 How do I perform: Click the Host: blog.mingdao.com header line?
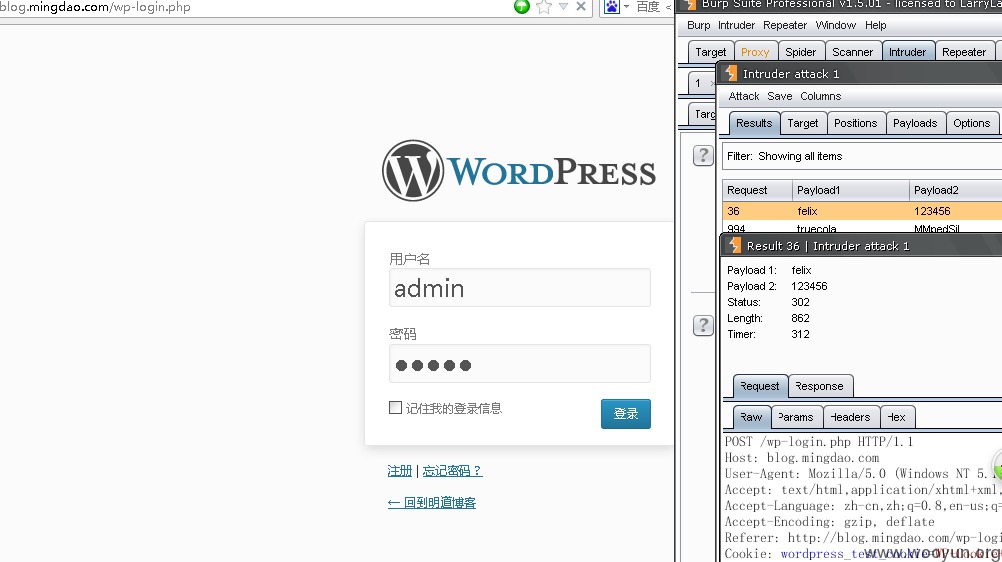[x=802, y=458]
